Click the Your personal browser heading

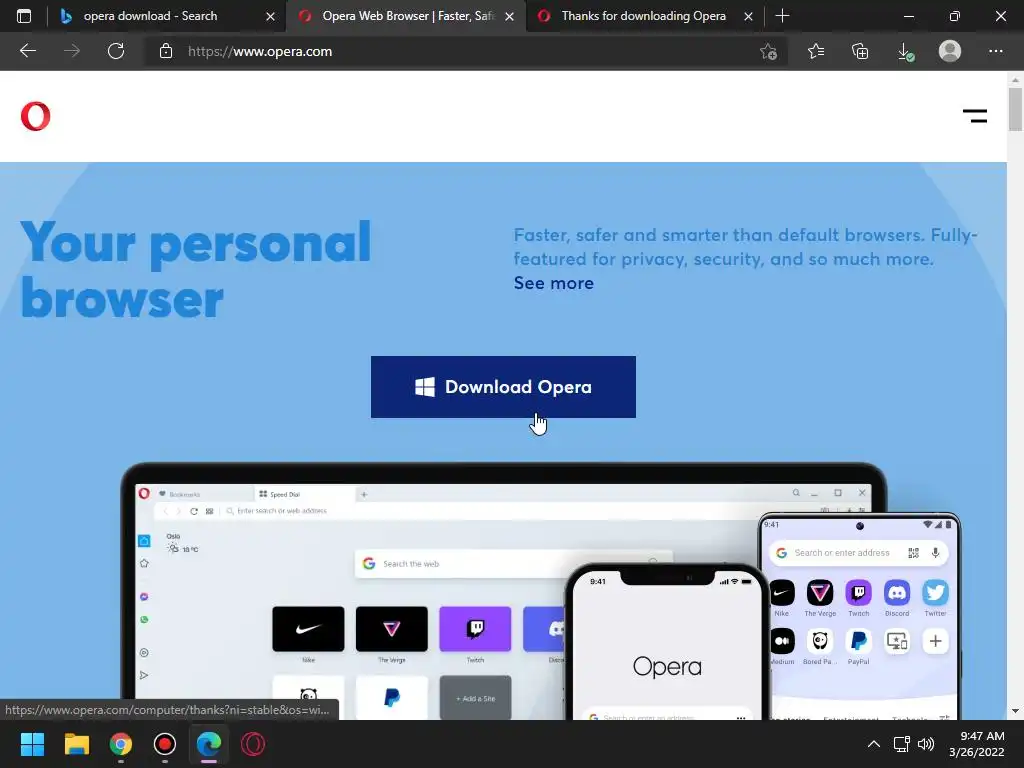[196, 269]
